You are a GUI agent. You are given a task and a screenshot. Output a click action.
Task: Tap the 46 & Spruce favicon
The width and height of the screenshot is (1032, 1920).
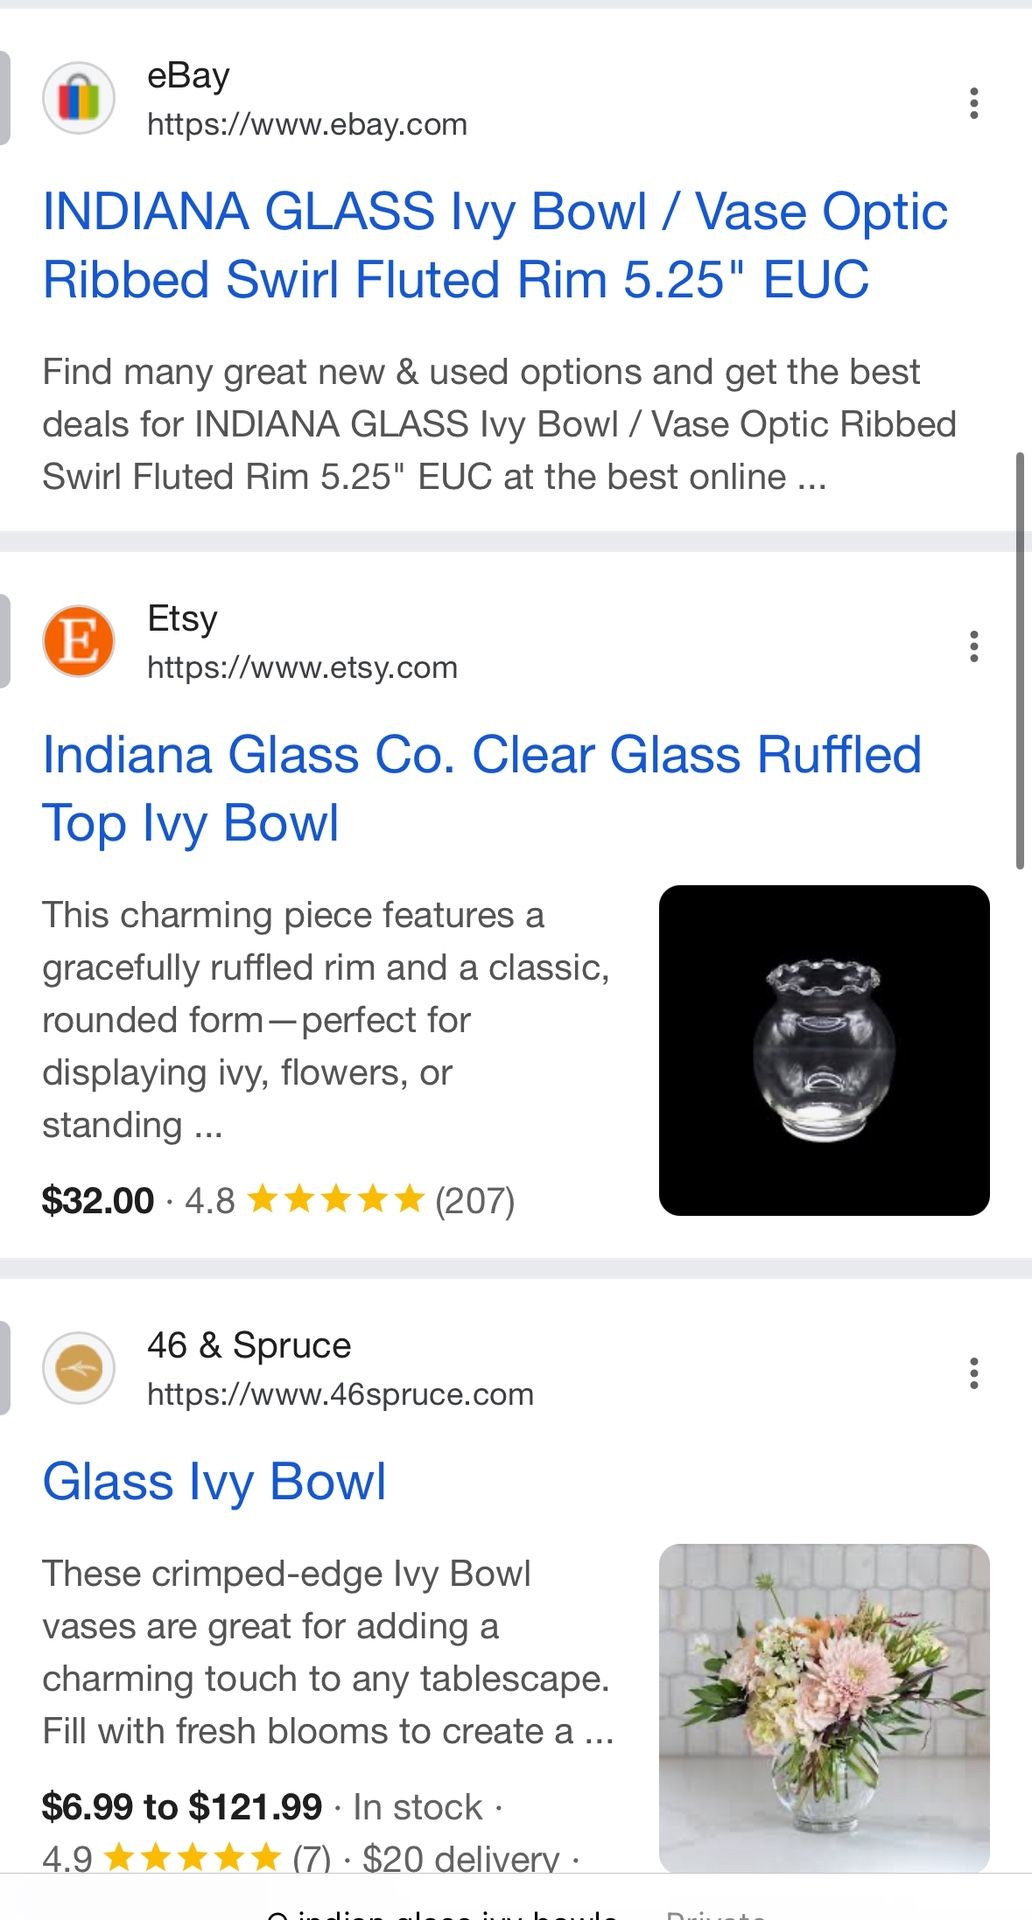point(79,1368)
